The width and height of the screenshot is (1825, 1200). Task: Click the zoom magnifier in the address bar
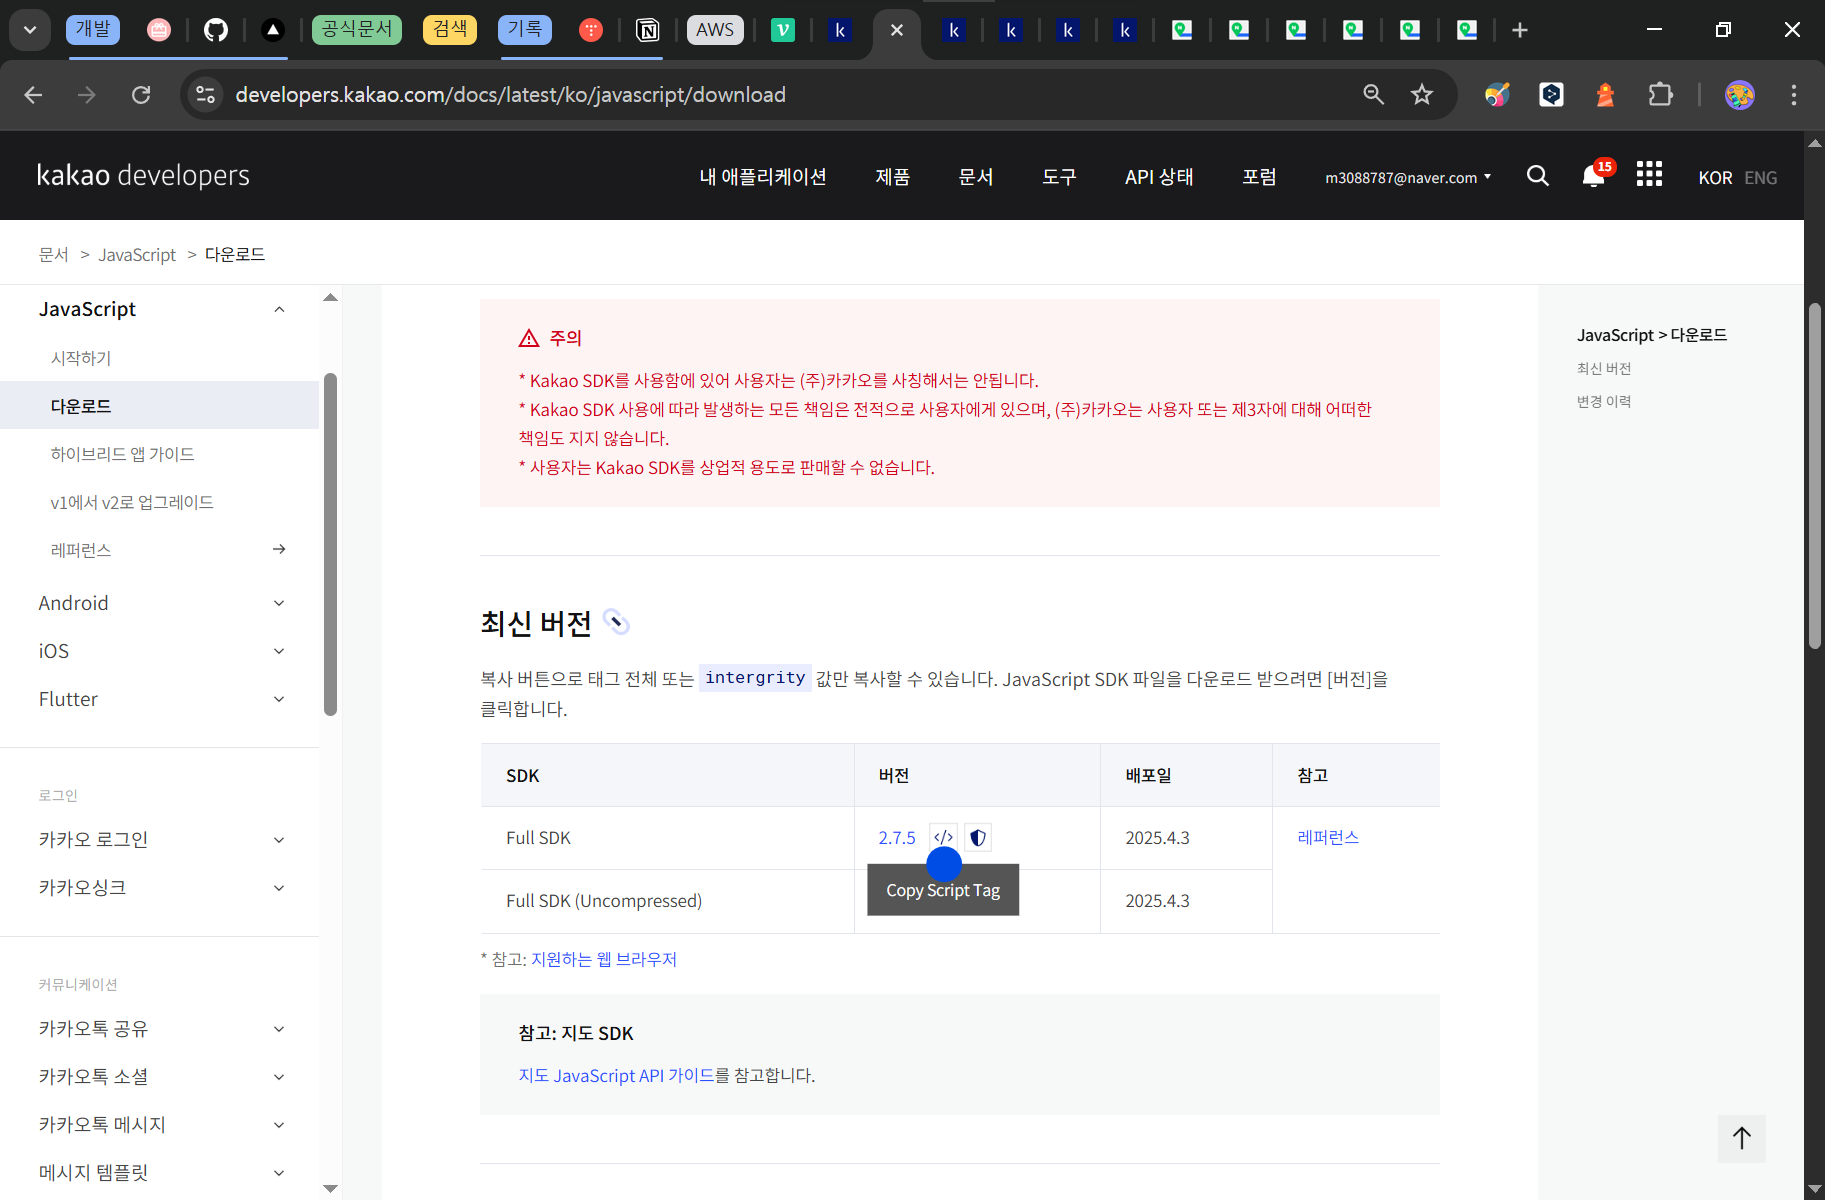point(1374,94)
